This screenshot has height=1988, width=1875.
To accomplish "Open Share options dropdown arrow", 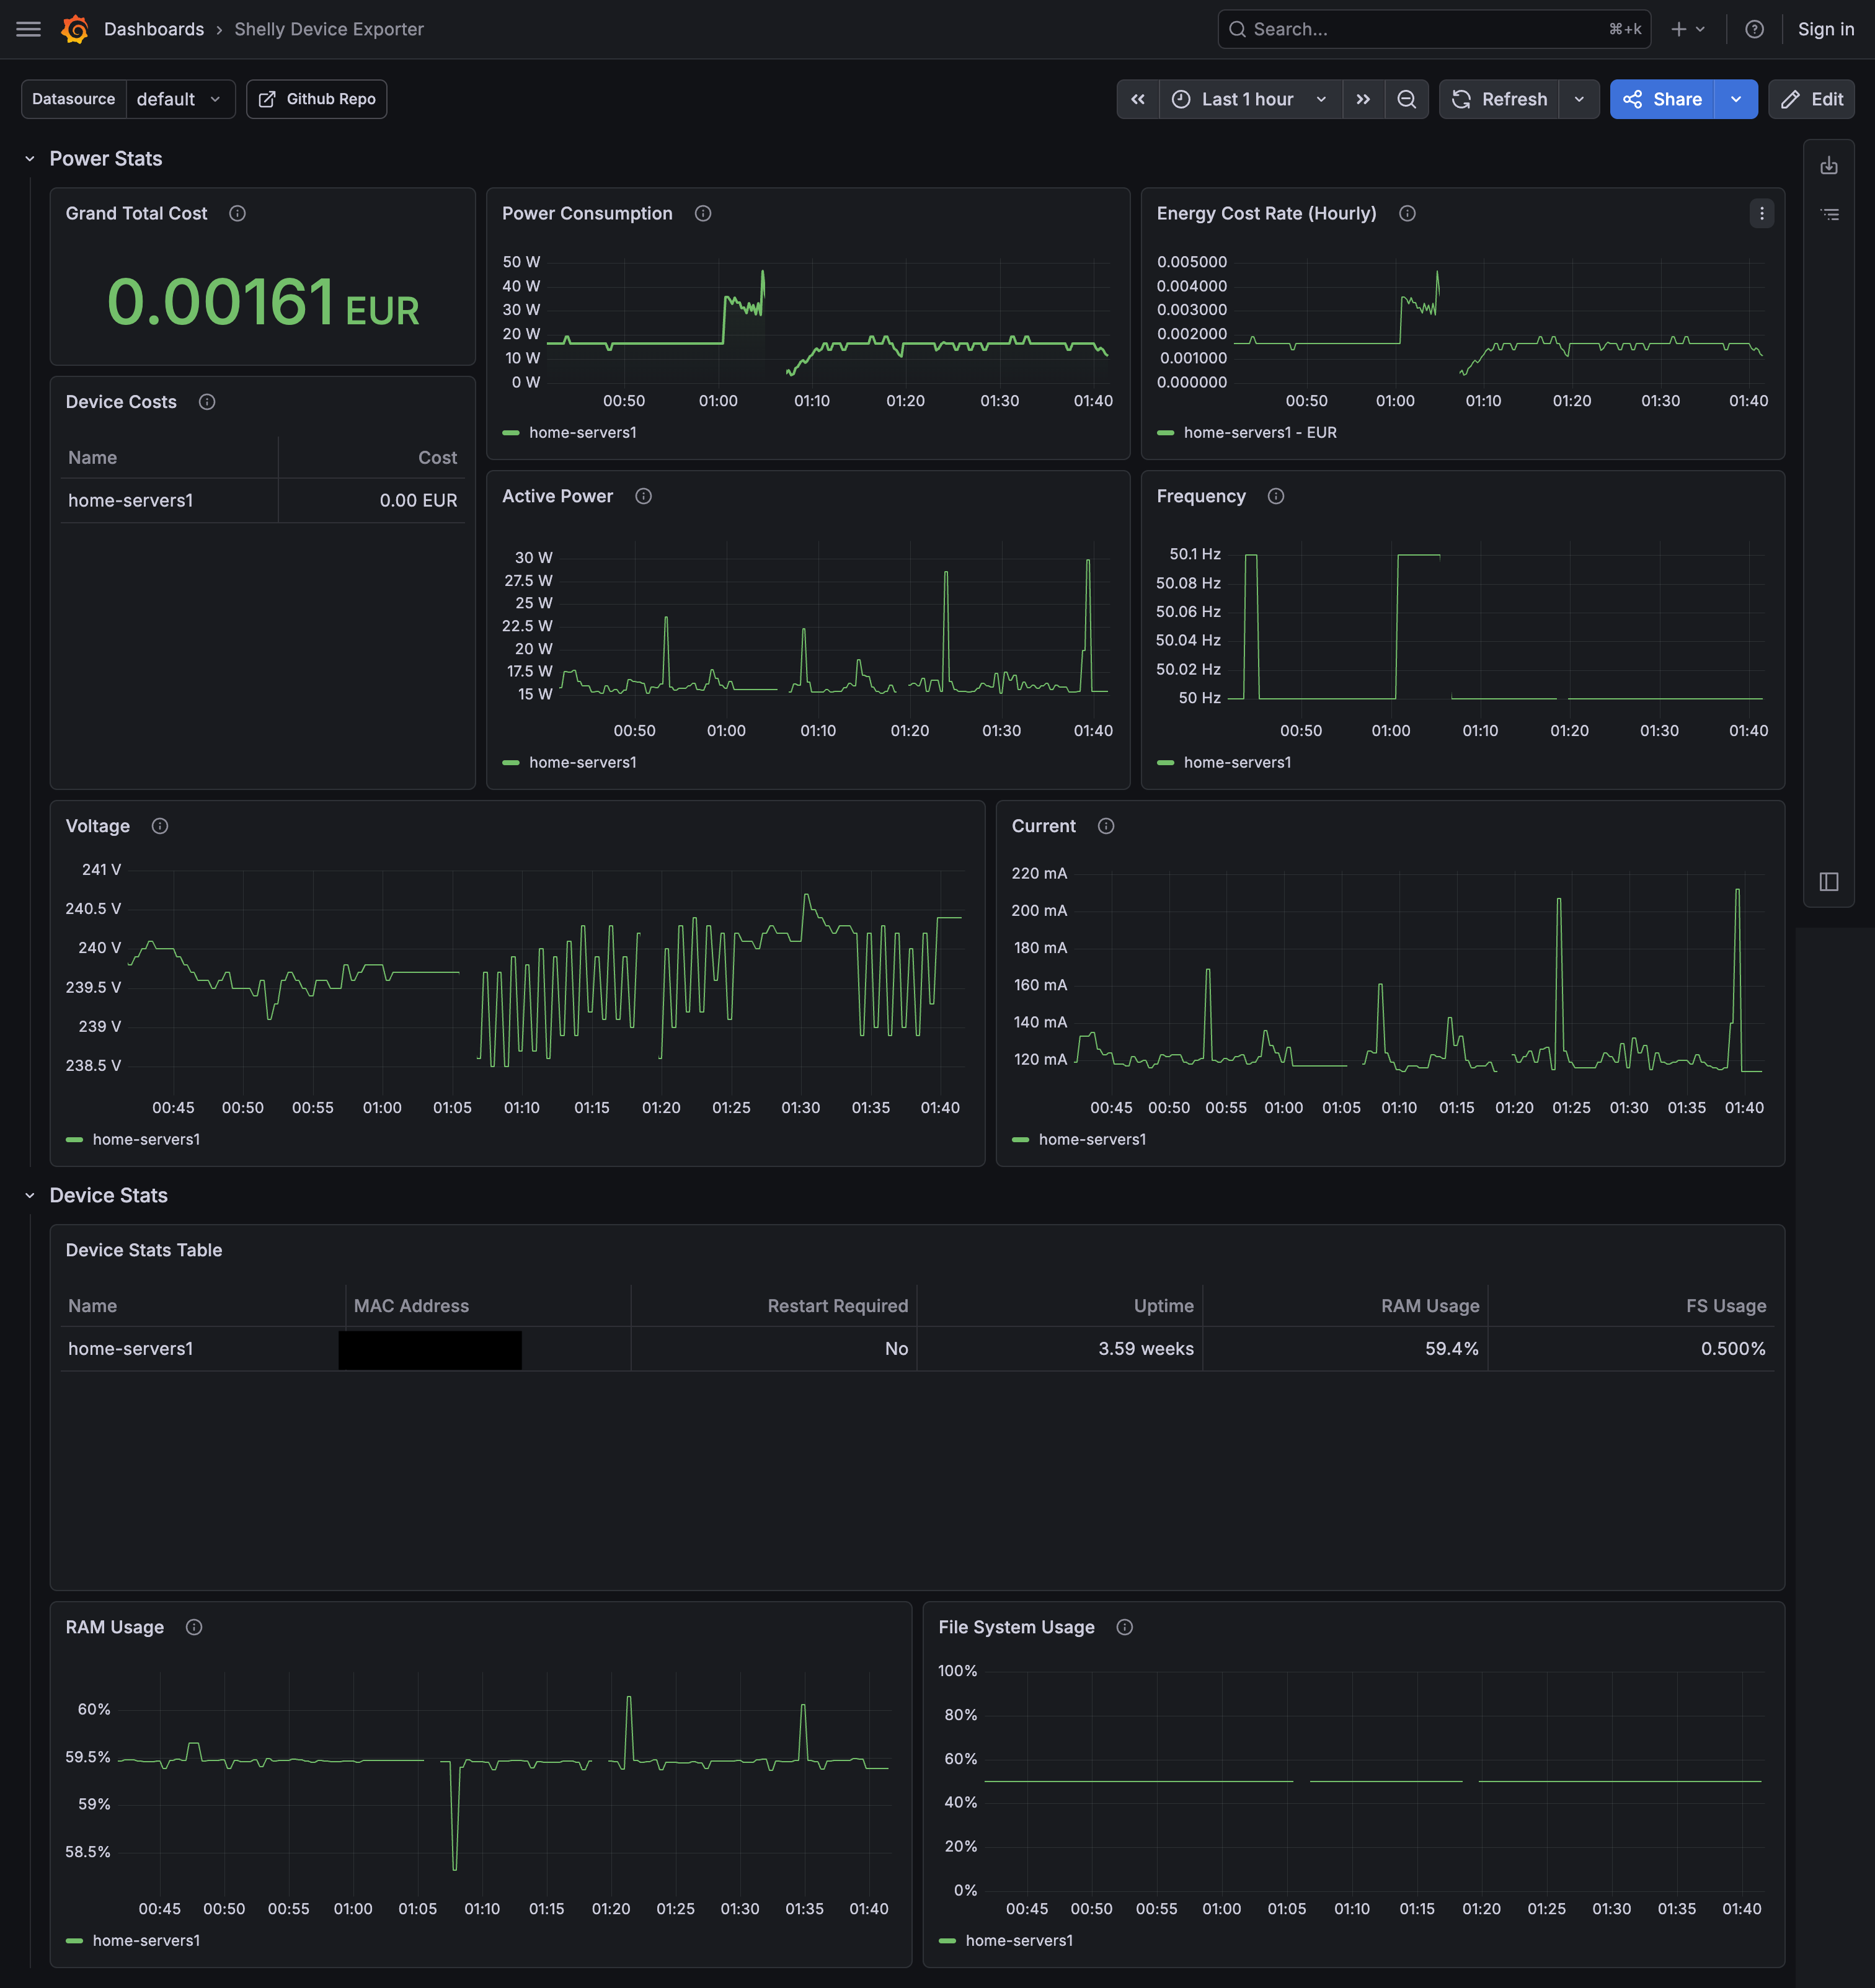I will pyautogui.click(x=1736, y=99).
